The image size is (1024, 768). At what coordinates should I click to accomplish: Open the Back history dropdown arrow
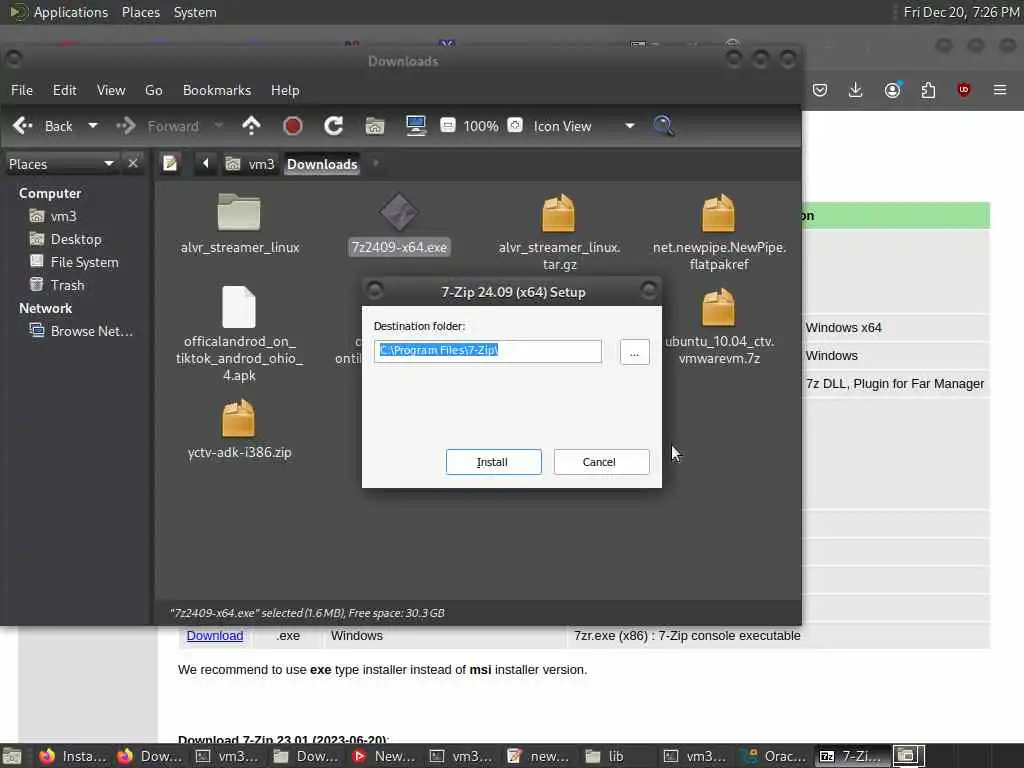point(93,125)
